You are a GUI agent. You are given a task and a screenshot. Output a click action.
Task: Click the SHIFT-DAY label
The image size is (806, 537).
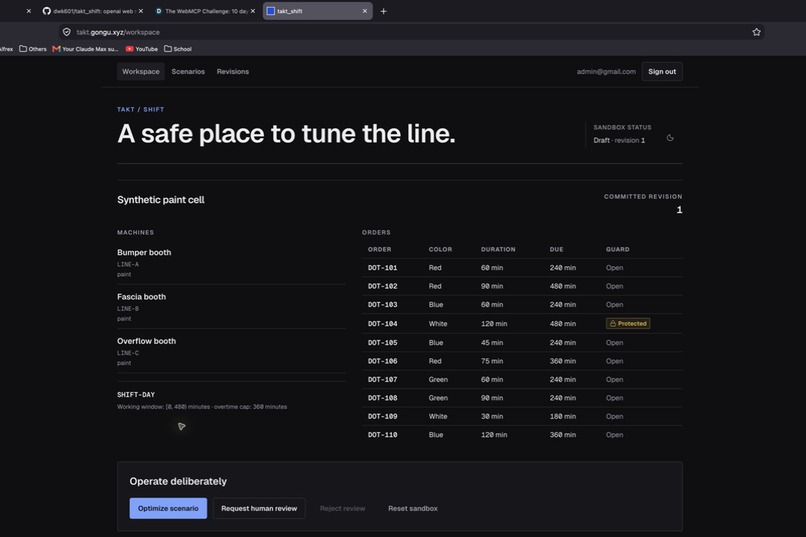136,395
